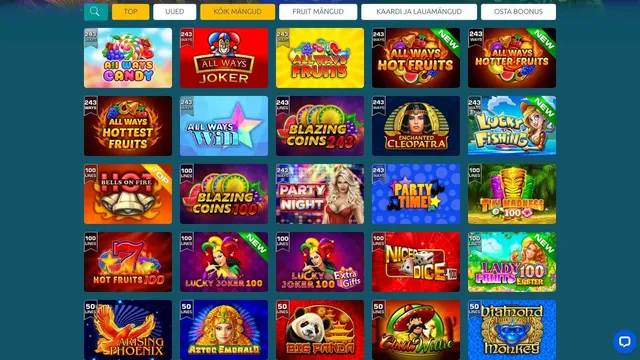Launch the Lucky Fishing game

[x=512, y=126]
